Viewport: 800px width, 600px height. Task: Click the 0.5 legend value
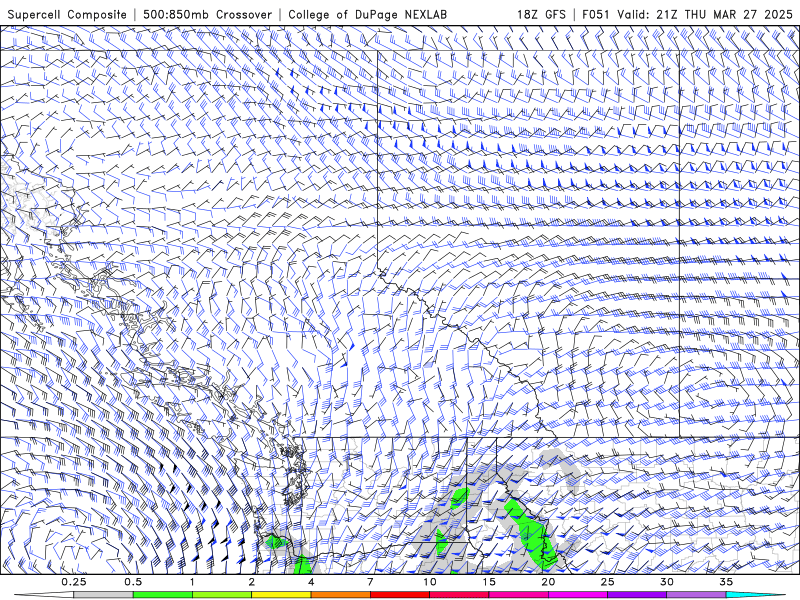coord(133,582)
